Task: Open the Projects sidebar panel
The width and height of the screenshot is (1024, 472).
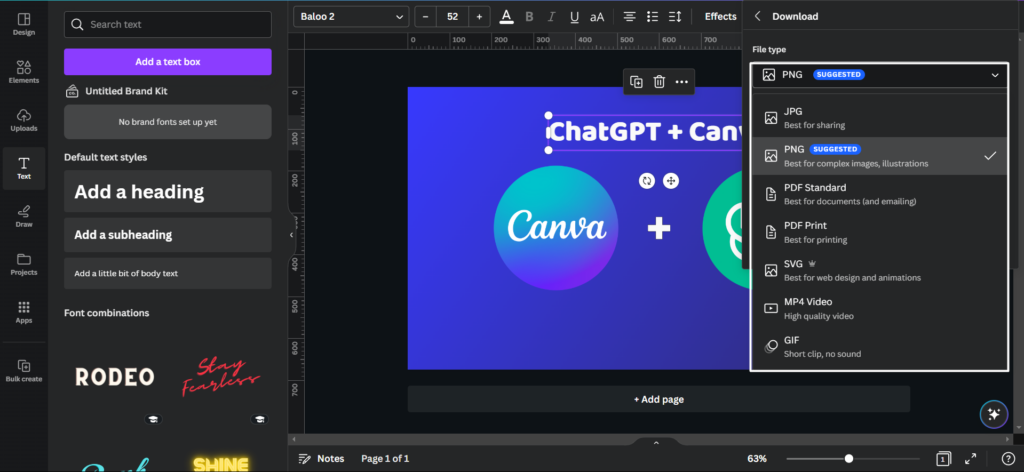Action: click(x=24, y=264)
